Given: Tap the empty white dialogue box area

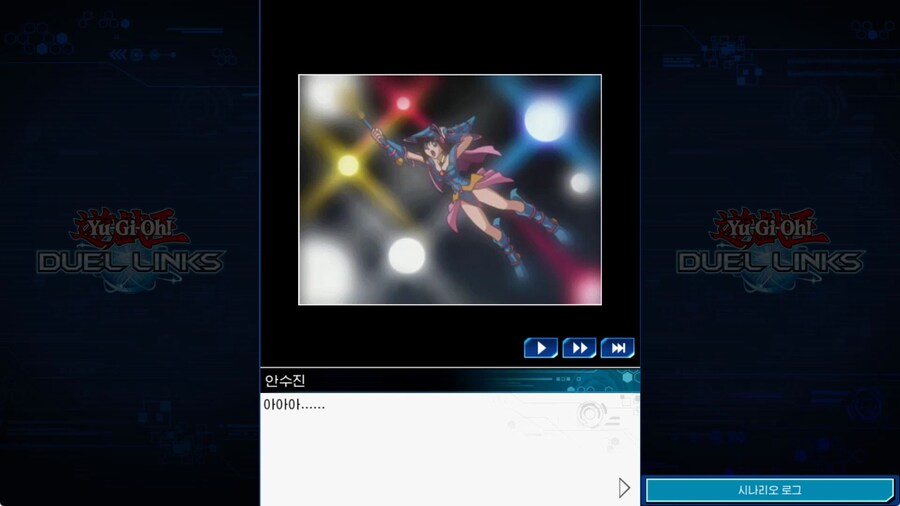Looking at the screenshot, I should [430, 455].
